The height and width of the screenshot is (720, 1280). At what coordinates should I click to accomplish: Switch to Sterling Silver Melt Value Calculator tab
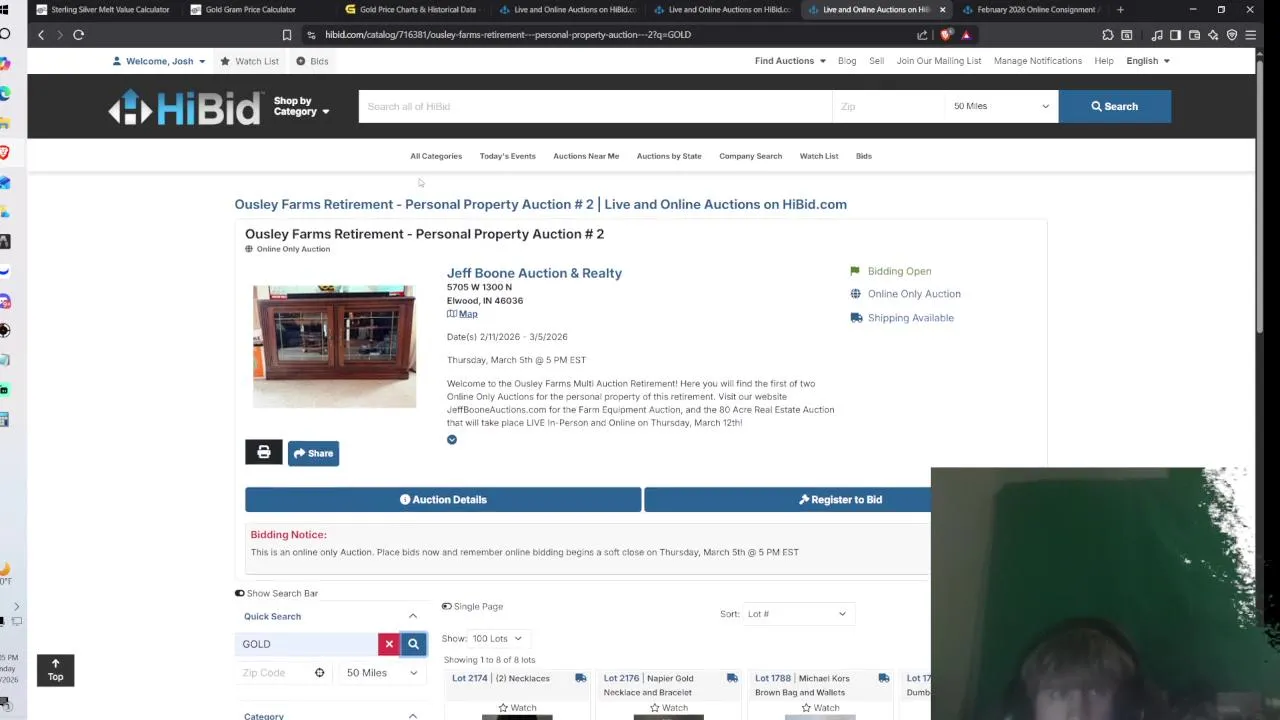tap(105, 10)
